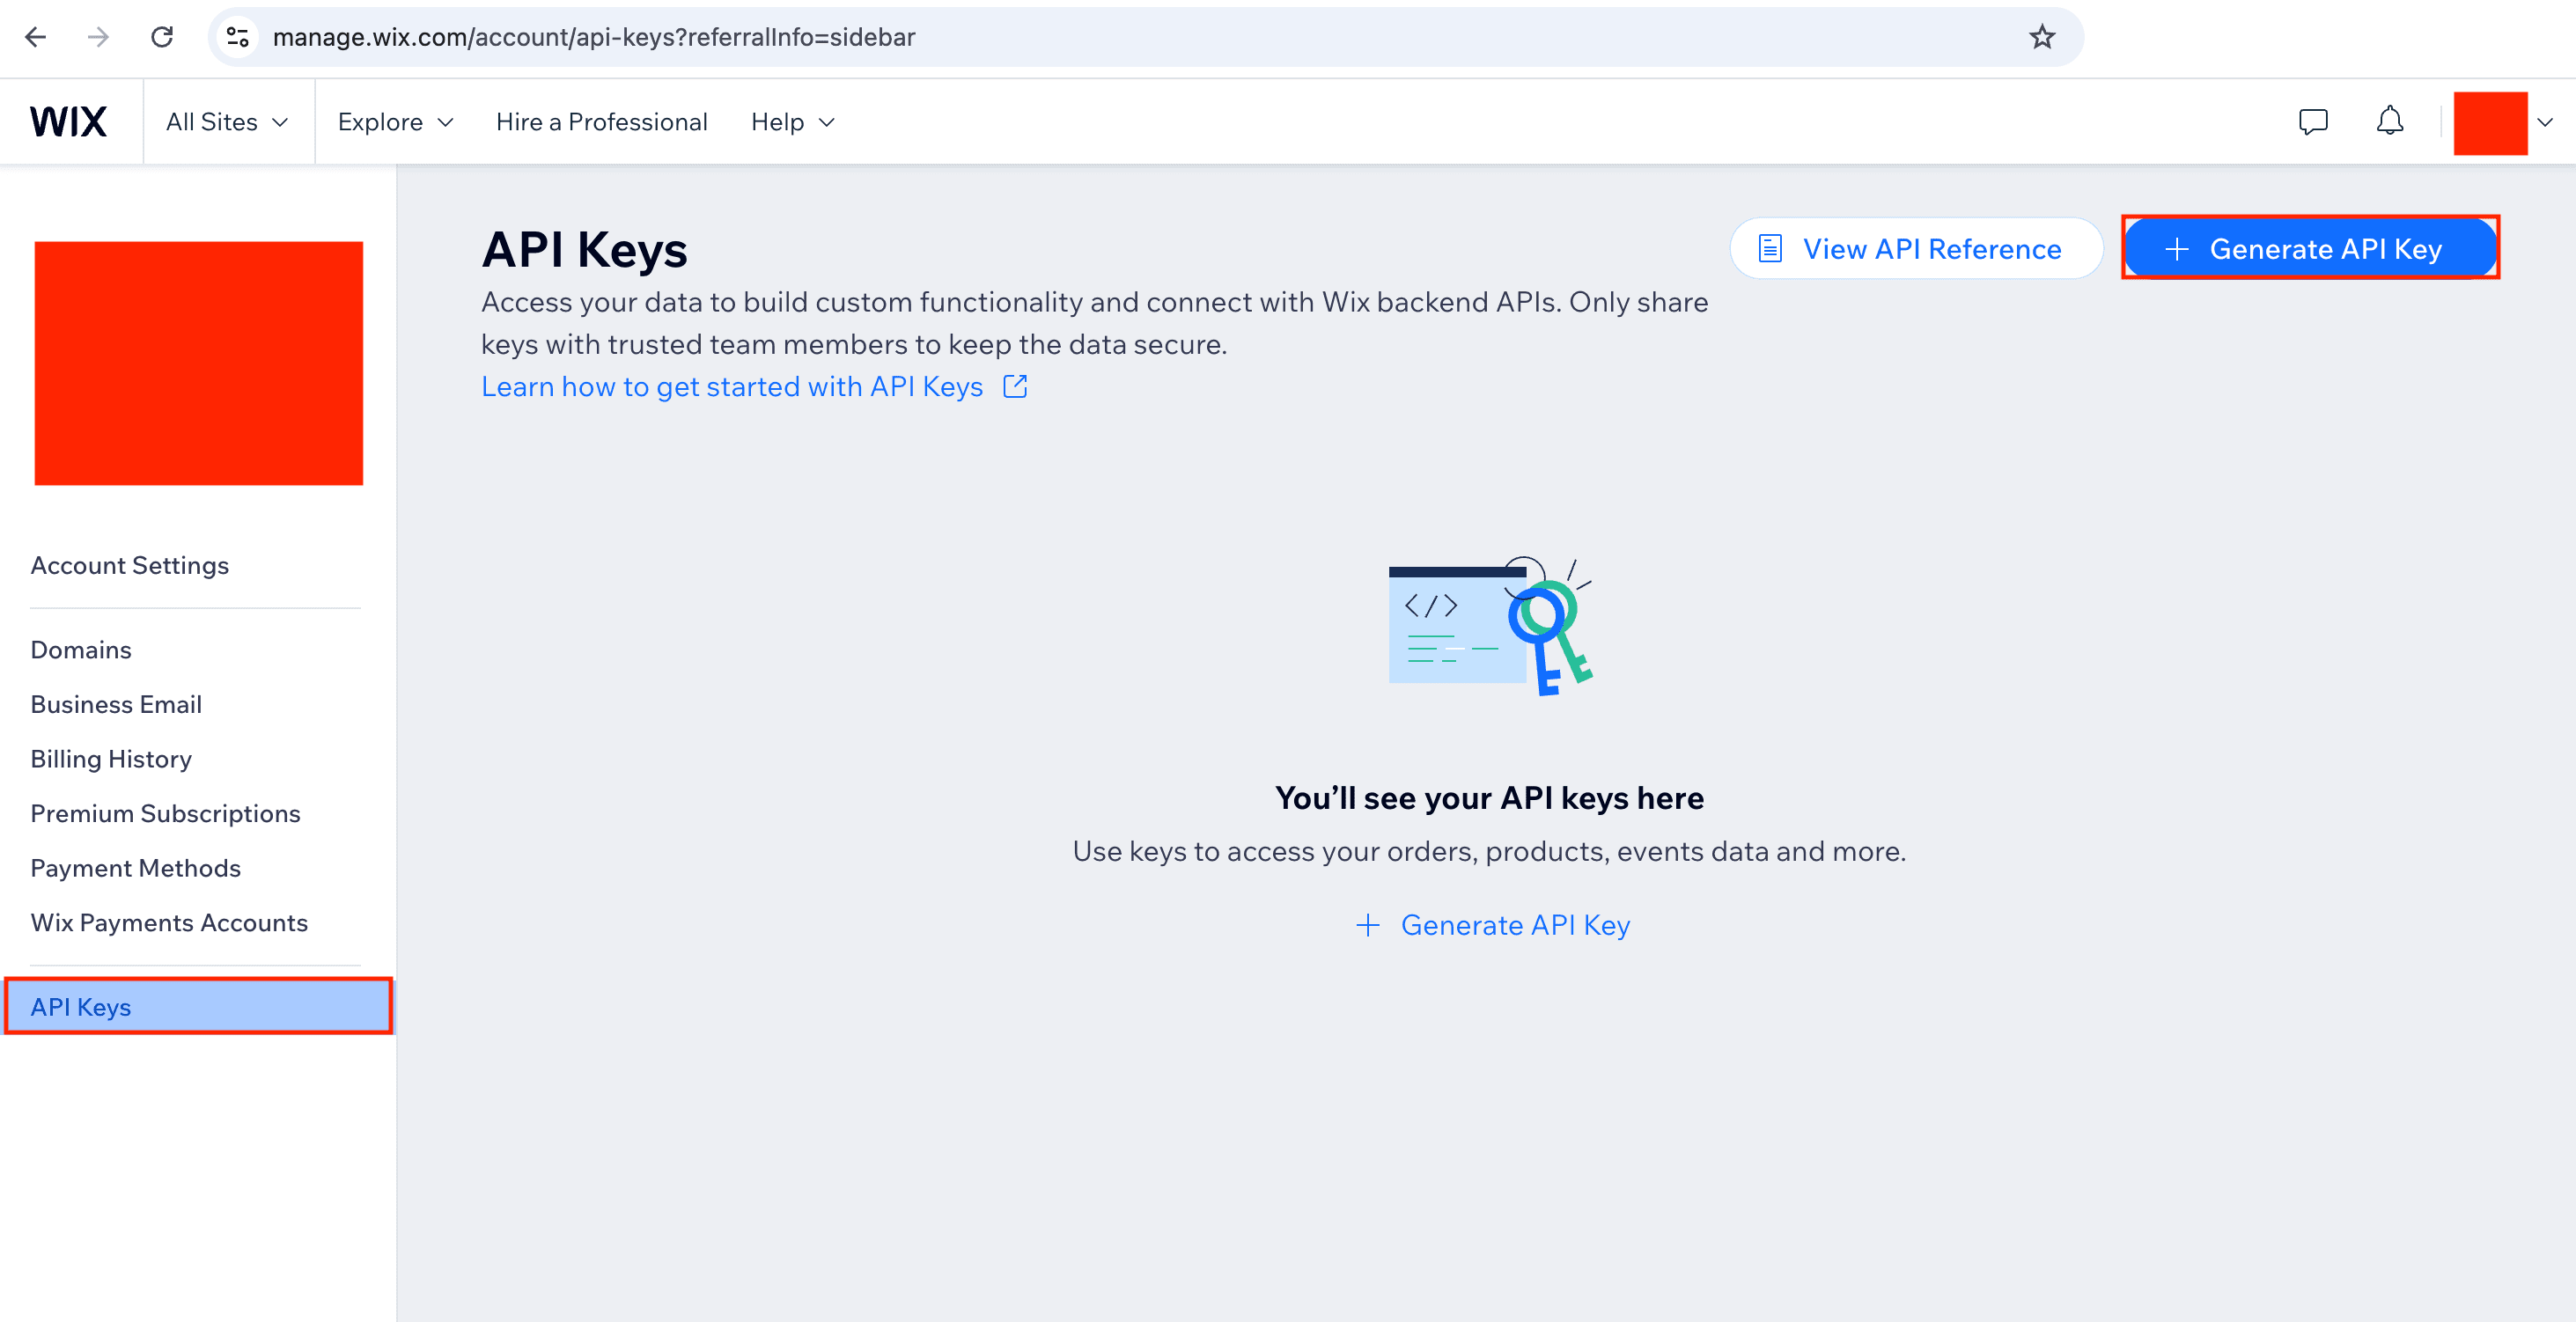
Task: Select API Keys in the sidebar
Action: 198,1006
